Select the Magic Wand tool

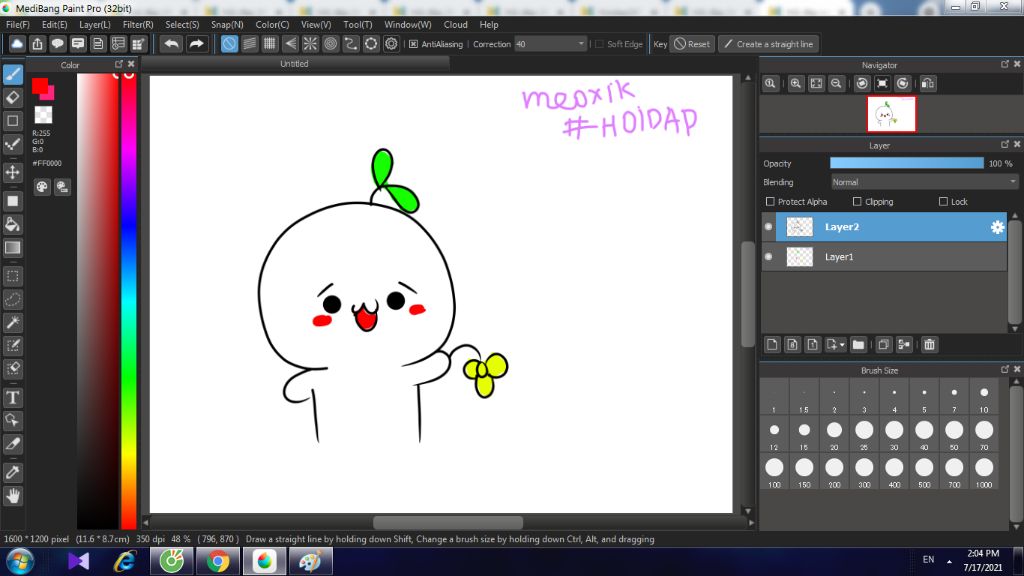(12, 323)
